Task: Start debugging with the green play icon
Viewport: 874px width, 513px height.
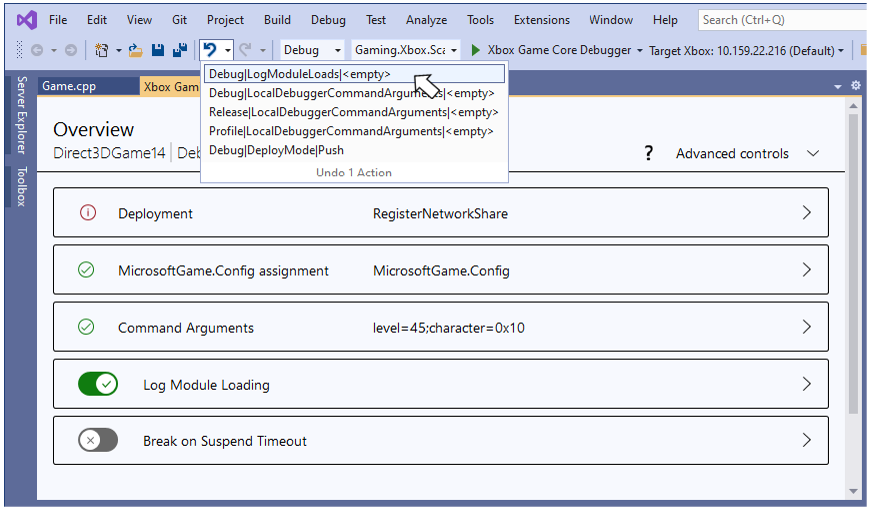Action: (475, 50)
